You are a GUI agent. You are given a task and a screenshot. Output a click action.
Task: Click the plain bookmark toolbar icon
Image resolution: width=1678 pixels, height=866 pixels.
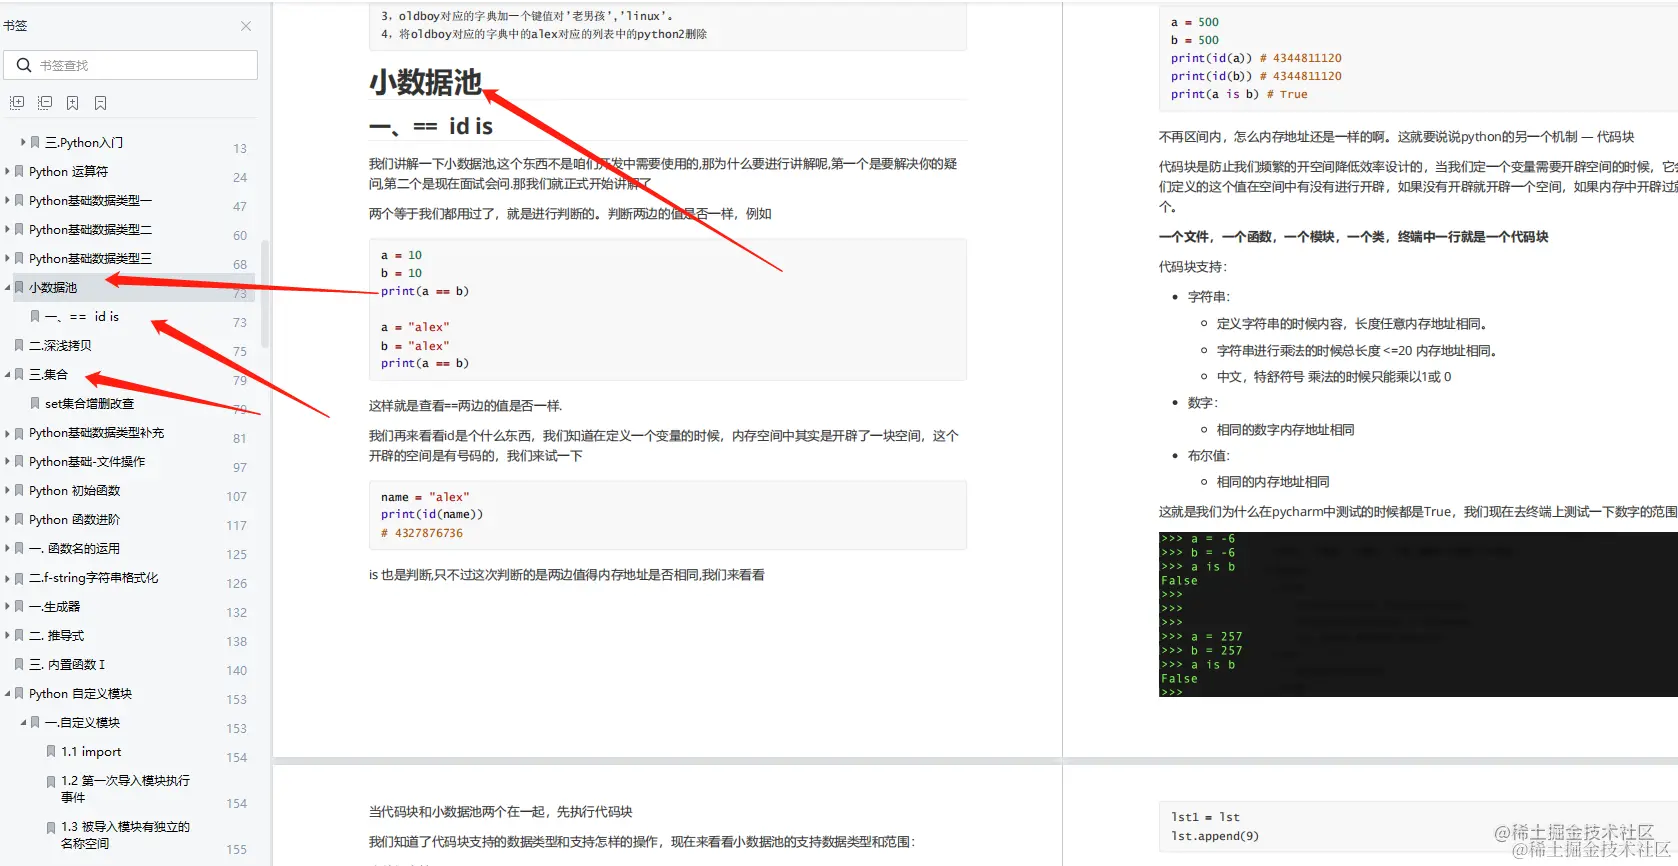click(101, 103)
